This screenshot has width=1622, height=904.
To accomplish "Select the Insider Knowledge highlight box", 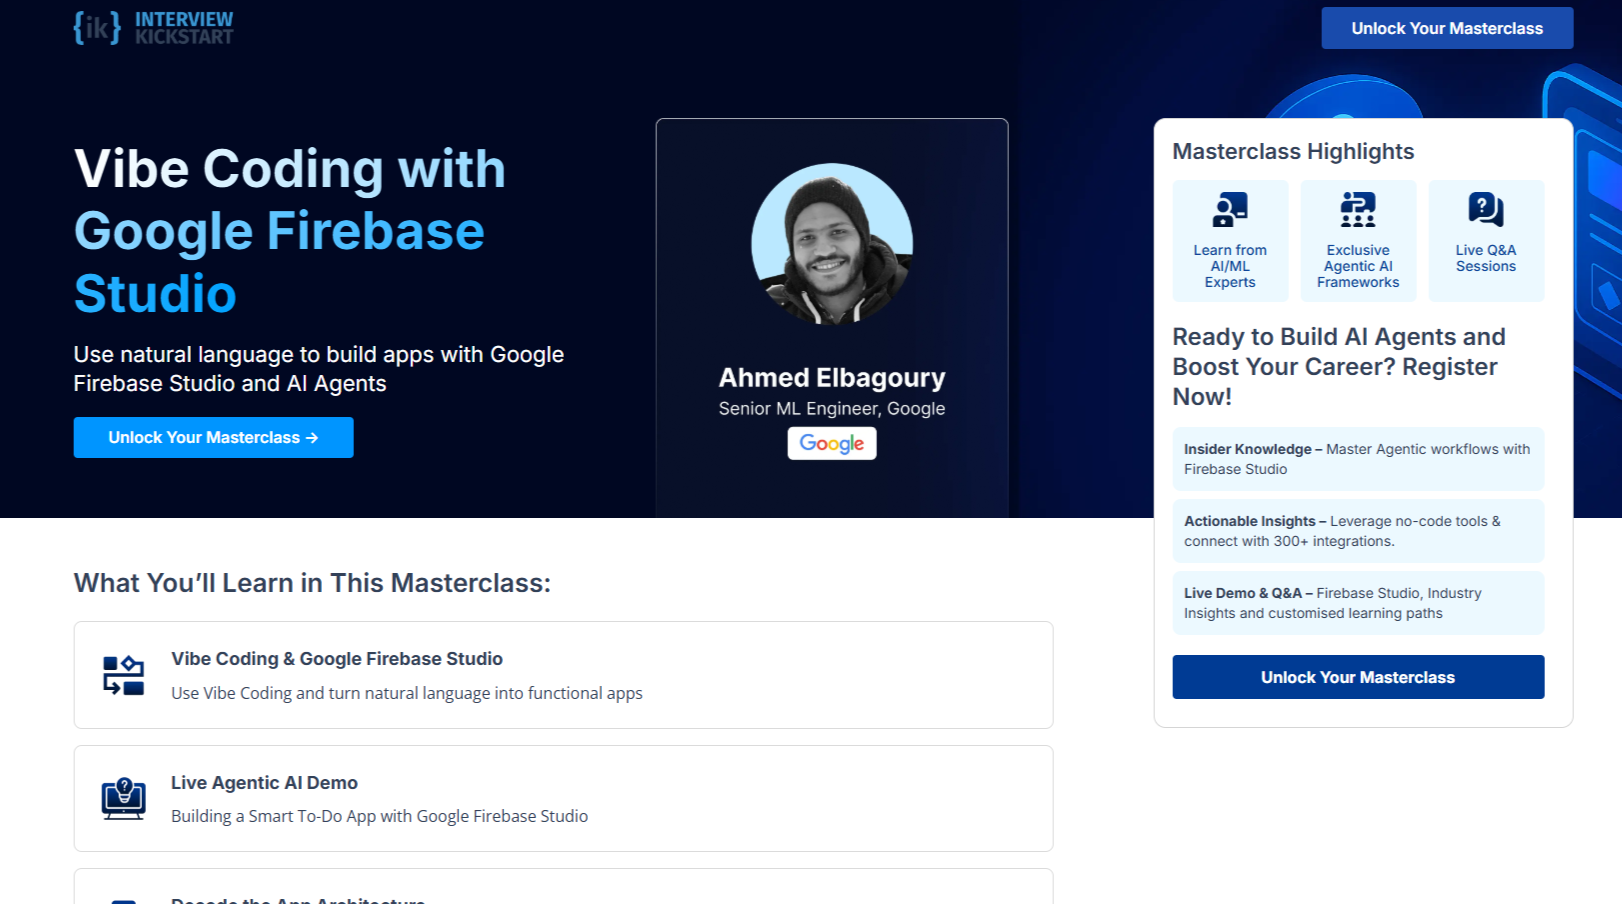I will click(x=1357, y=459).
